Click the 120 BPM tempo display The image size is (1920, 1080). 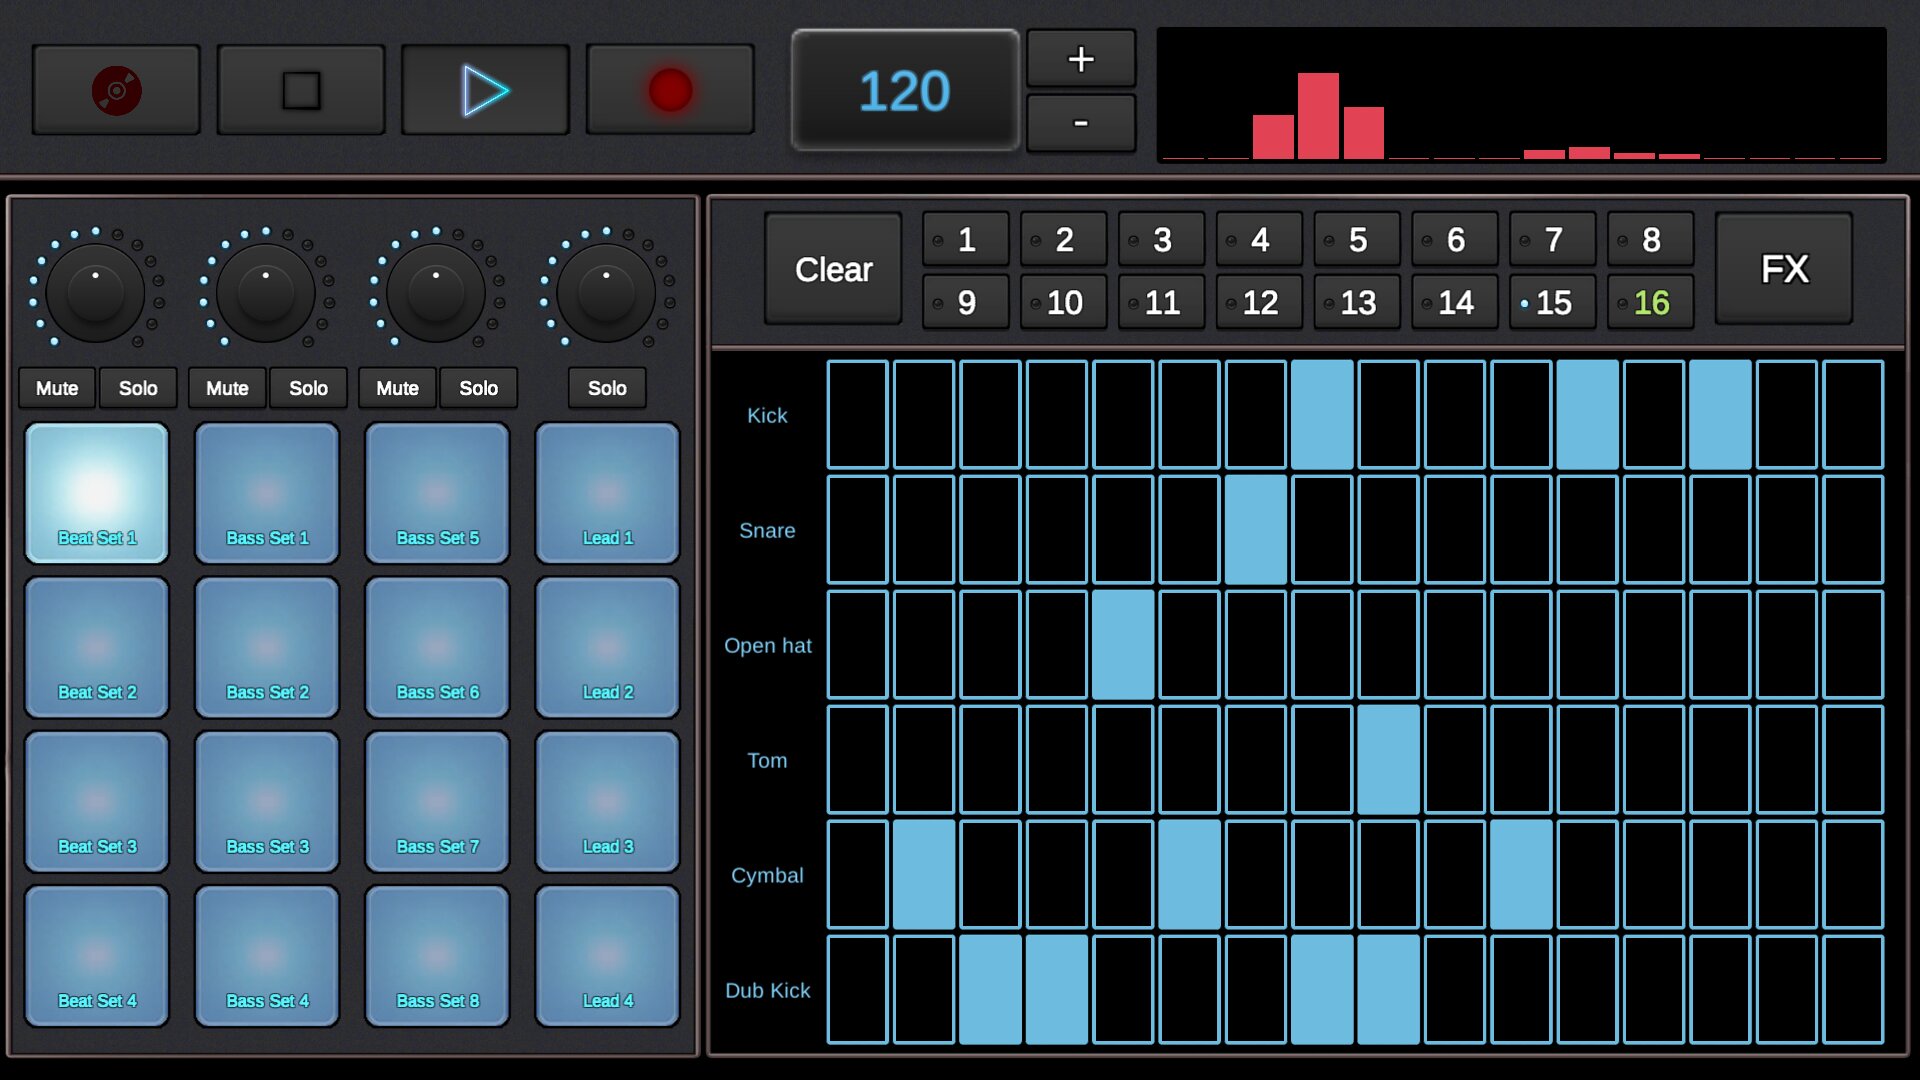904,91
